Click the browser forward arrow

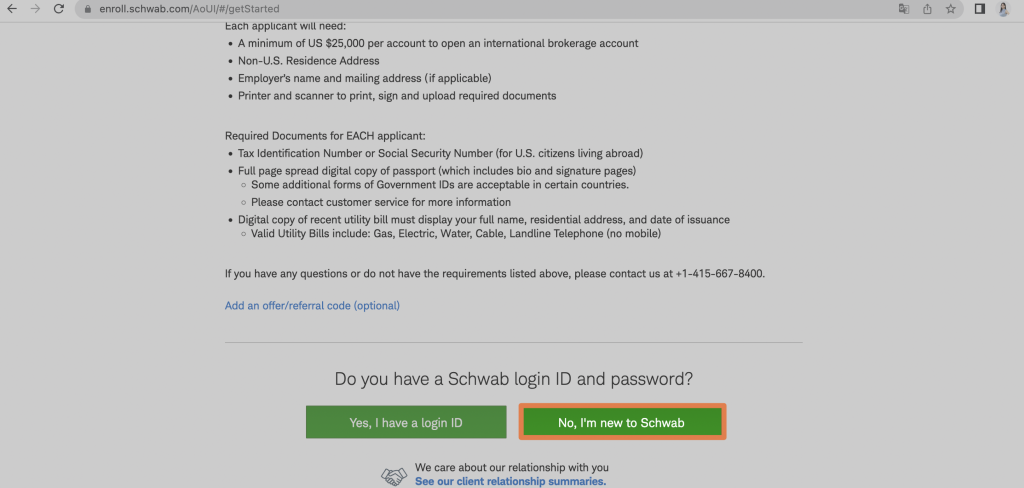[x=35, y=9]
